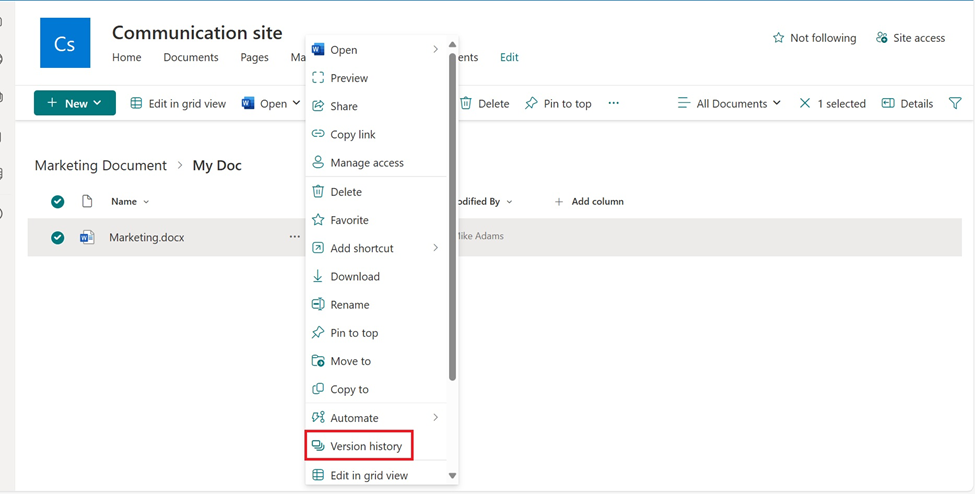Toggle Not following star for site
975x494 pixels.
[779, 38]
